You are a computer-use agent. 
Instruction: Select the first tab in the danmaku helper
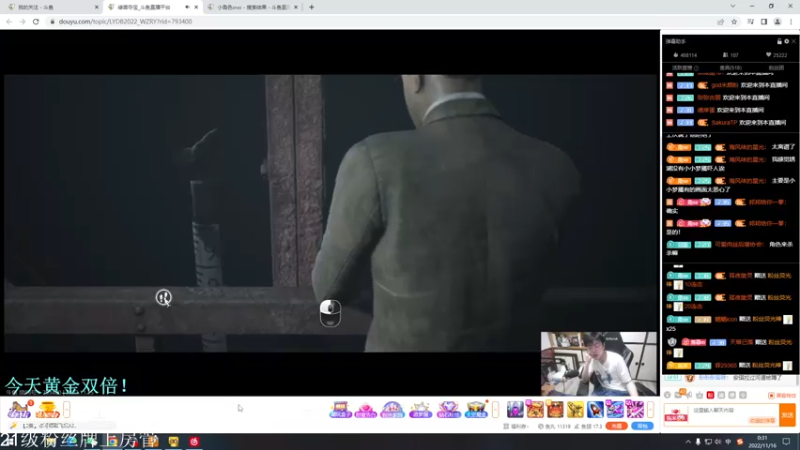pyautogui.click(x=685, y=67)
